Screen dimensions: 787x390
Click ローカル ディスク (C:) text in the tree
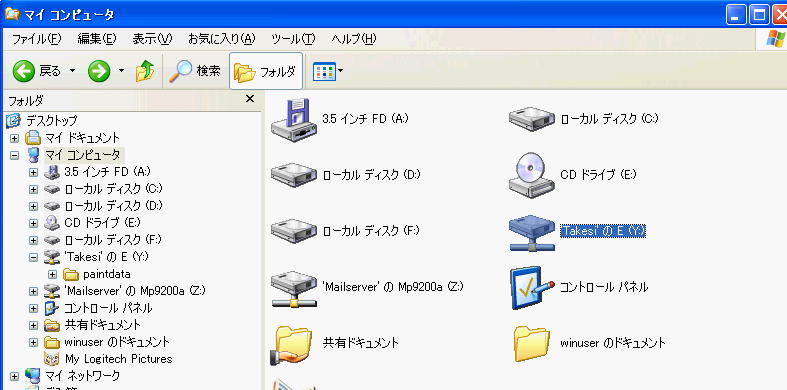point(113,189)
